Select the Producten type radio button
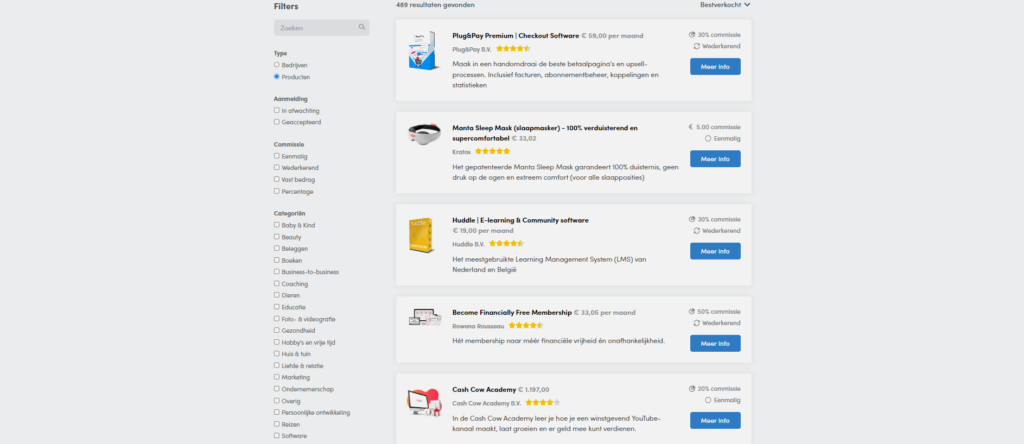The height and width of the screenshot is (444, 1024). point(277,76)
